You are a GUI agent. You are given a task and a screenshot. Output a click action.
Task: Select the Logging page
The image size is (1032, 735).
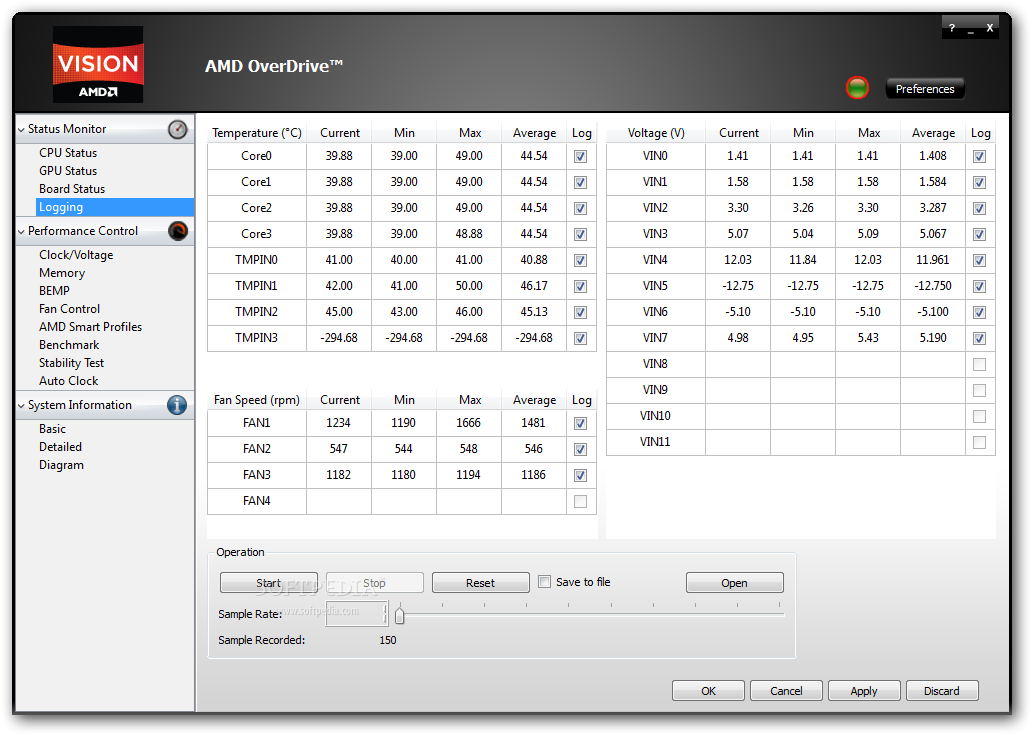point(115,207)
